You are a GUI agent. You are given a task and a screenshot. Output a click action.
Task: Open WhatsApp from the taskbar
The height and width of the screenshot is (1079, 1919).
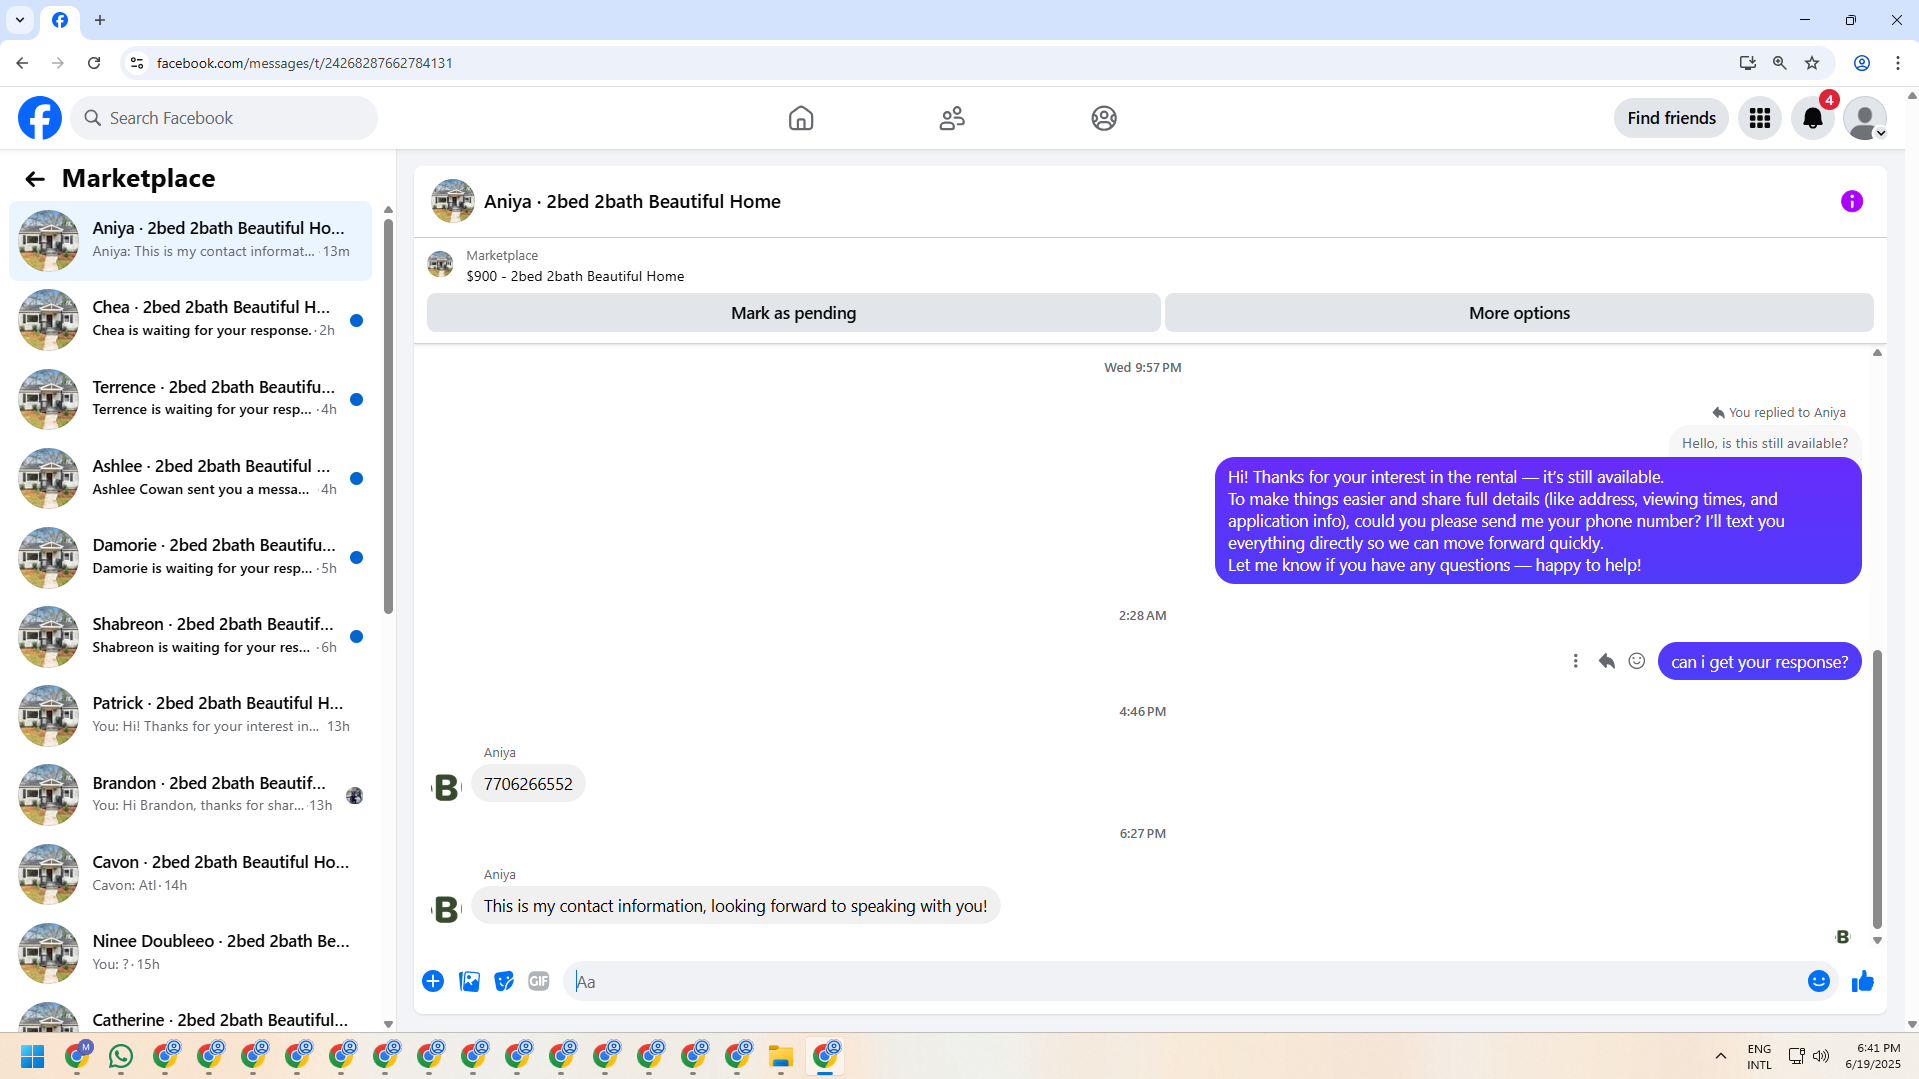[x=121, y=1057]
